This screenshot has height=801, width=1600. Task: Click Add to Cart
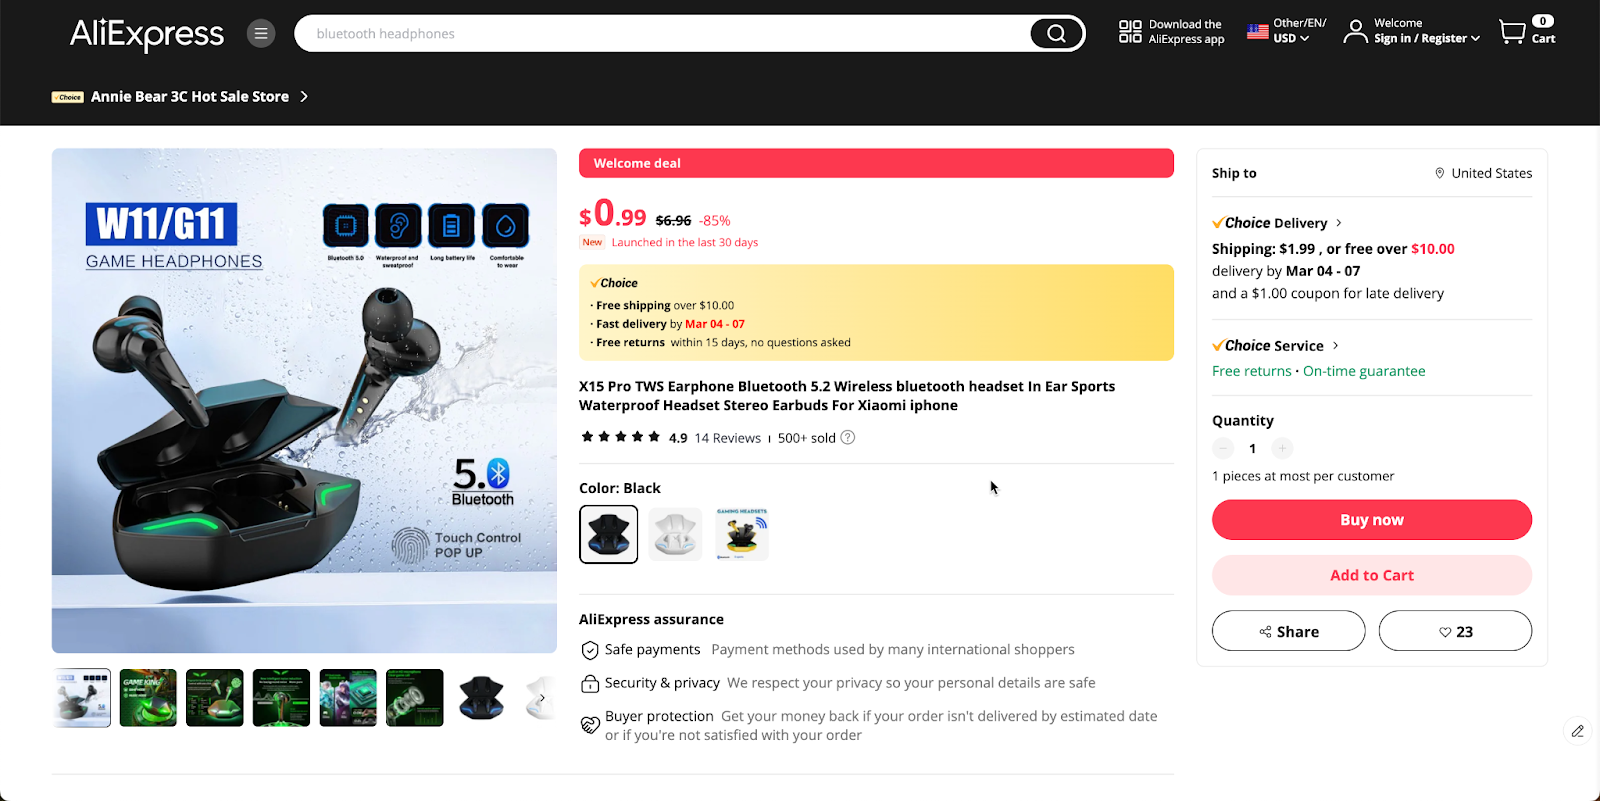tap(1372, 575)
